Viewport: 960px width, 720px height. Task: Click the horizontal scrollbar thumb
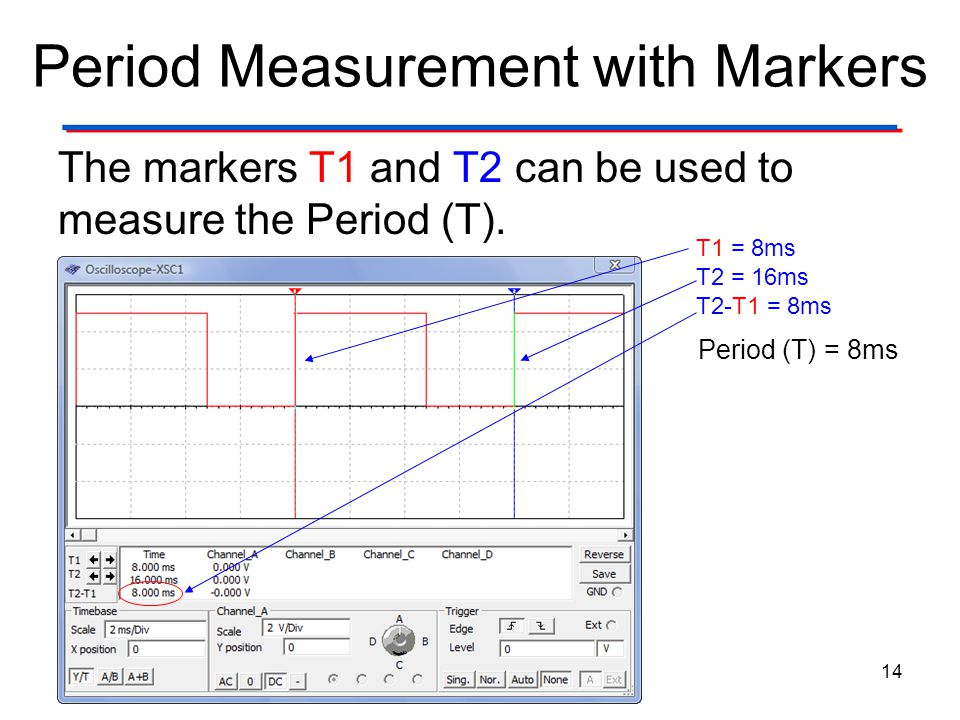point(89,535)
